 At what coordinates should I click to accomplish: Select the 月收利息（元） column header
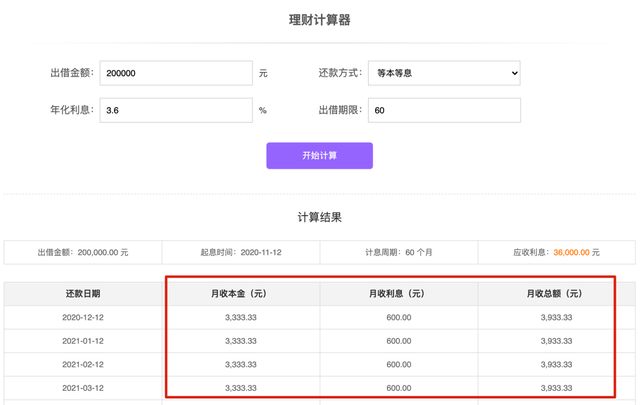coord(399,294)
